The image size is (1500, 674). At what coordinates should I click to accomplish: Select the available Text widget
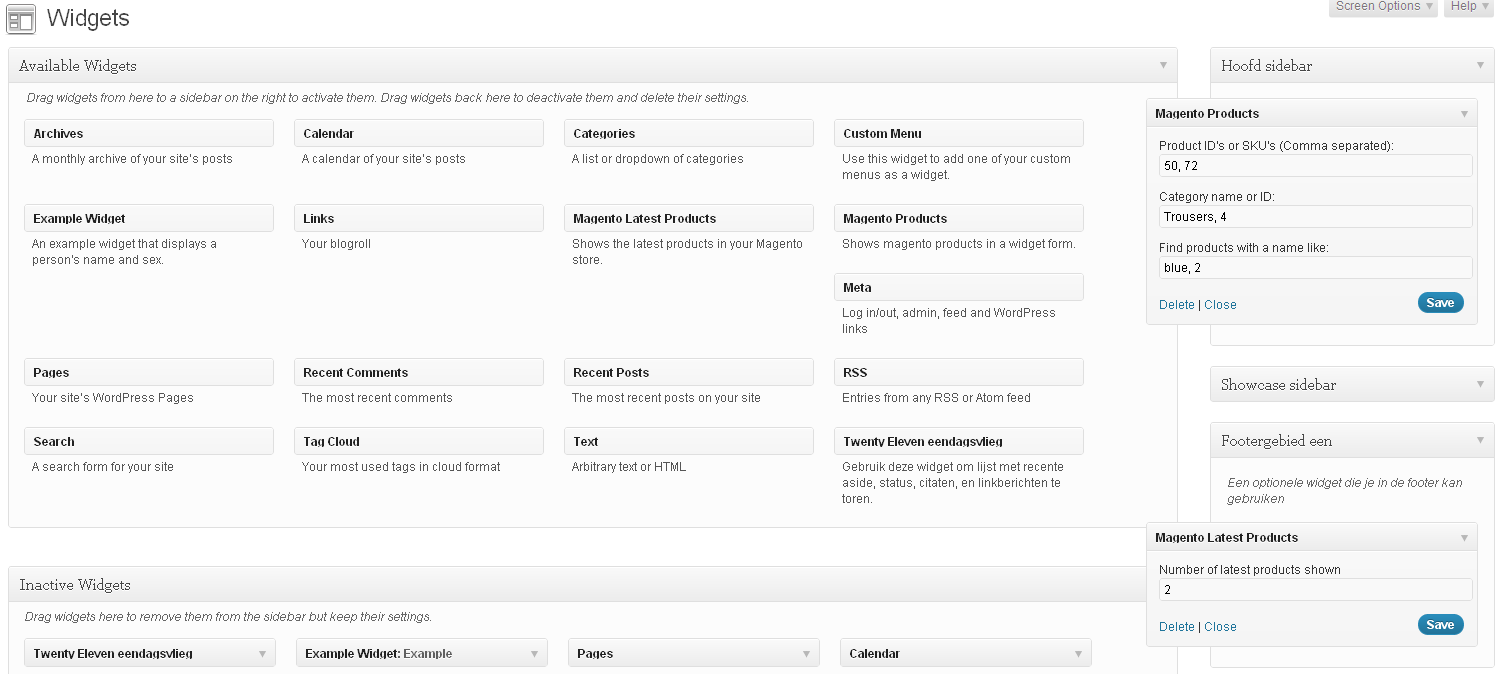coord(689,441)
